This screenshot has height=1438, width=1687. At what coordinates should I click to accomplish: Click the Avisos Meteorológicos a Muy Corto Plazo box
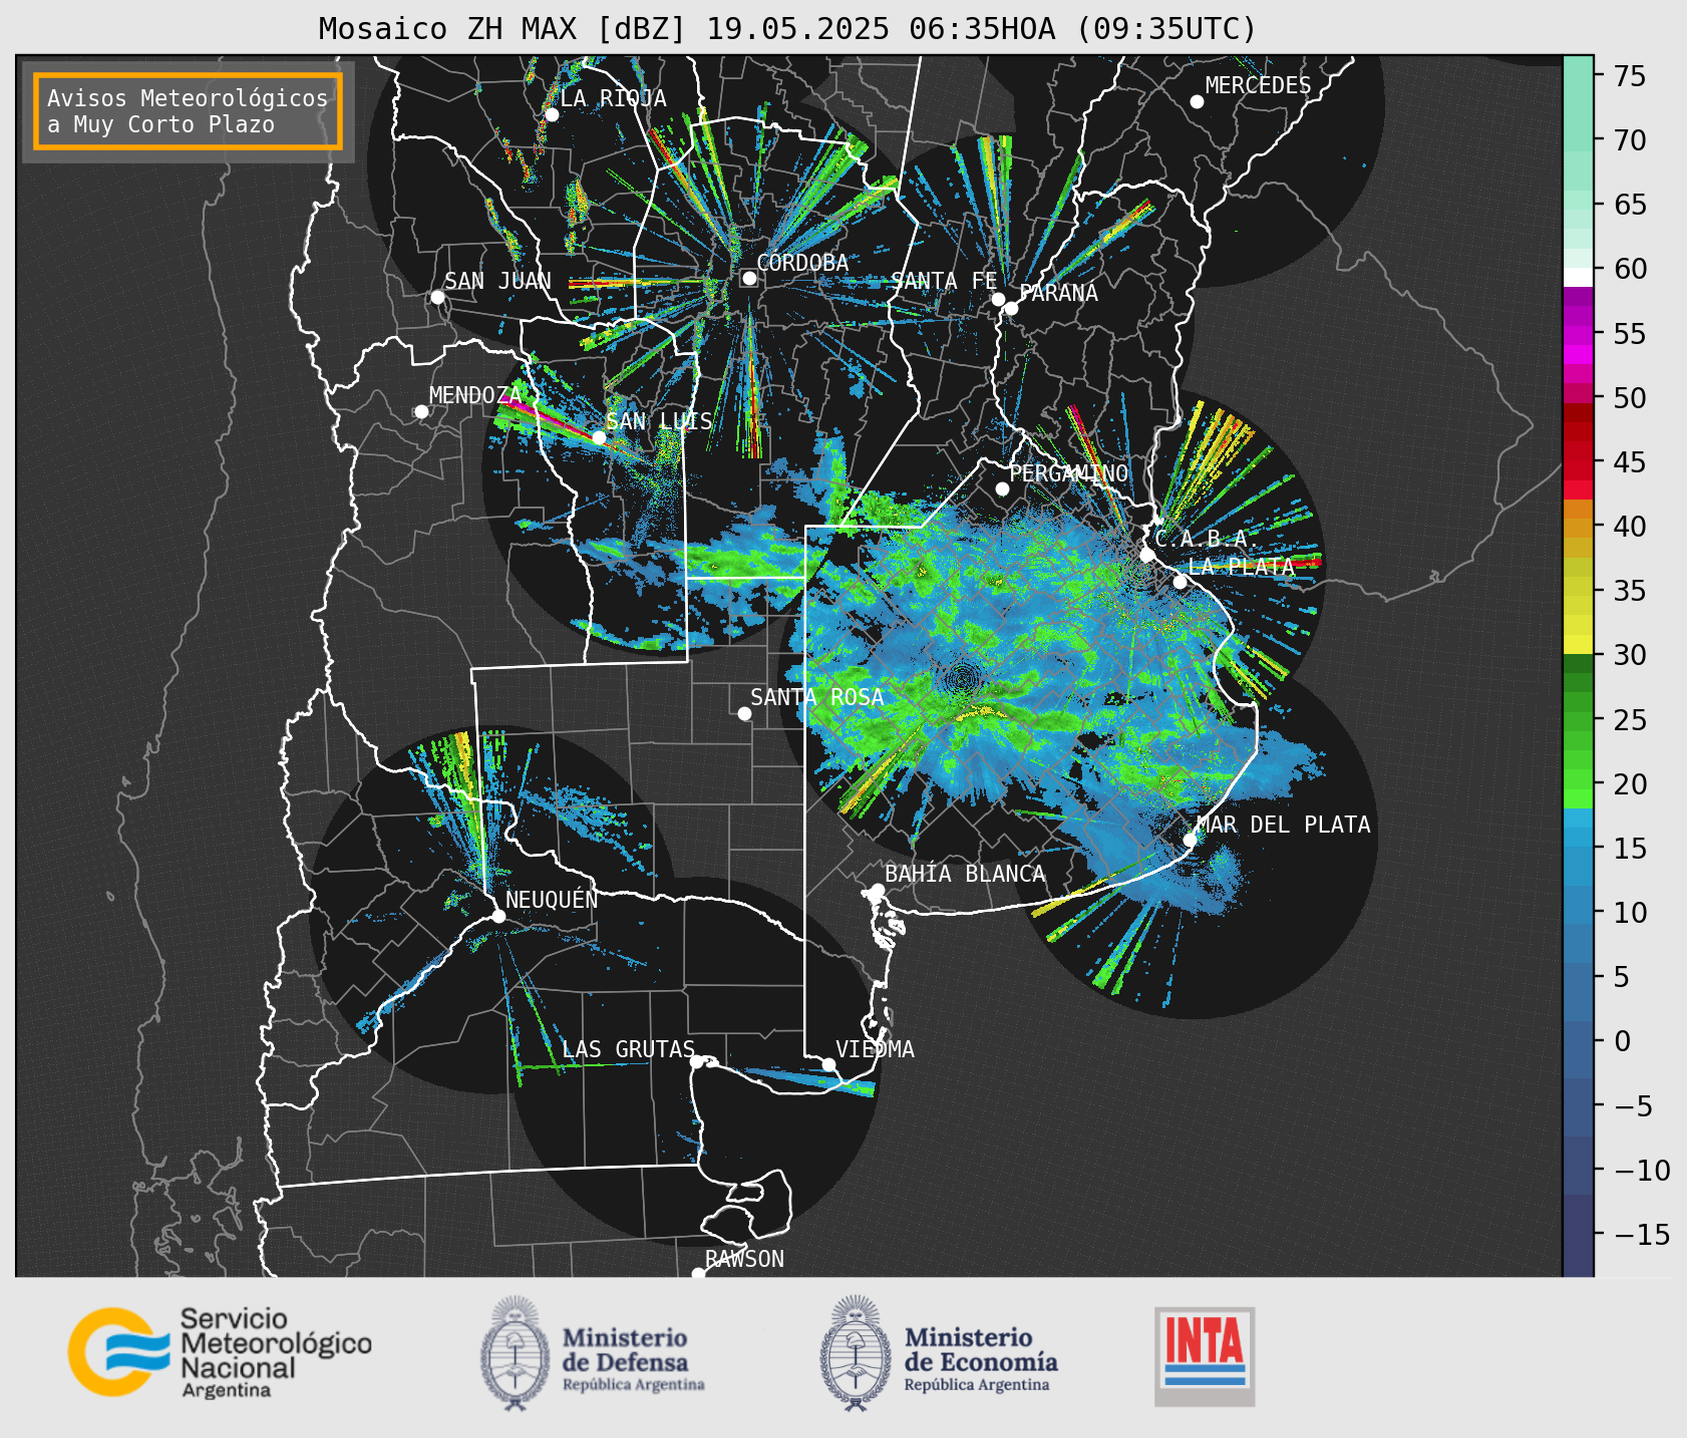click(188, 111)
